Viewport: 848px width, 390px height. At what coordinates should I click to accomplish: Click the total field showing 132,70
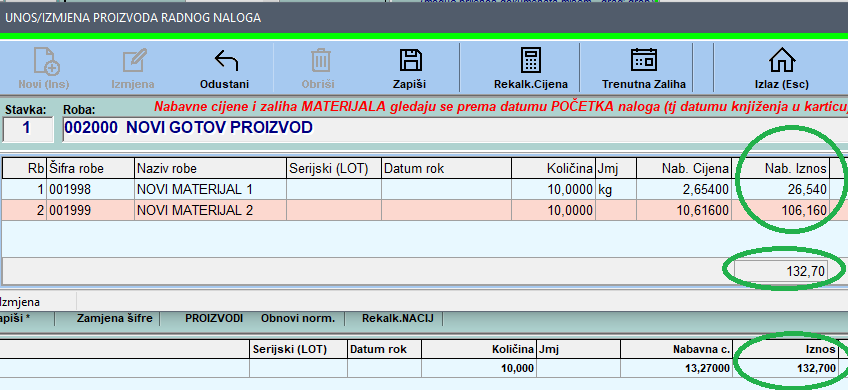(x=781, y=271)
